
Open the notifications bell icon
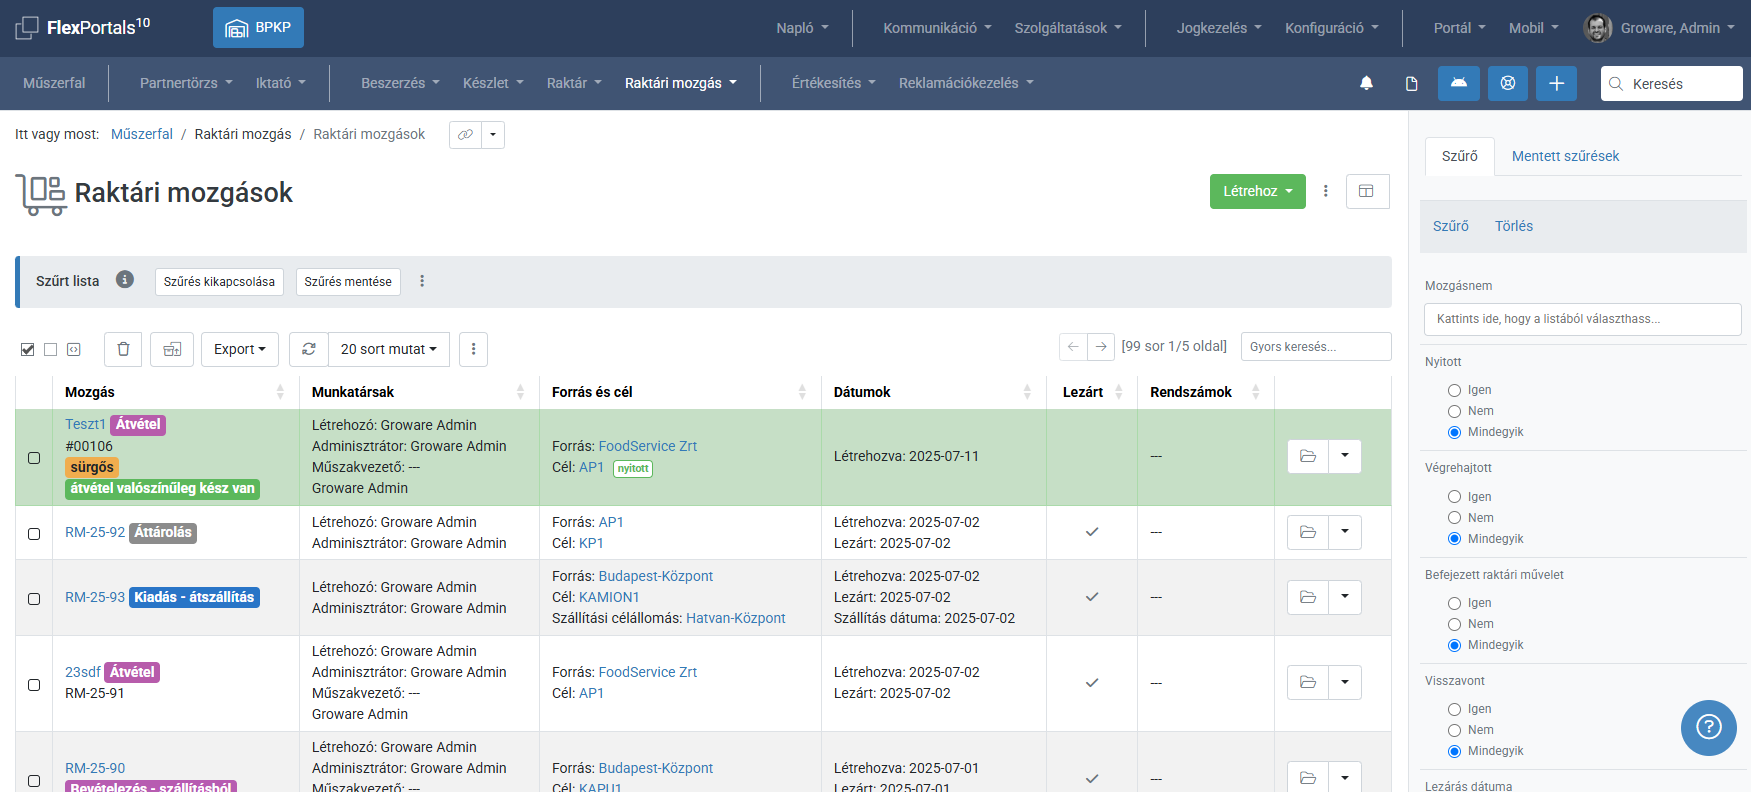coord(1366,83)
